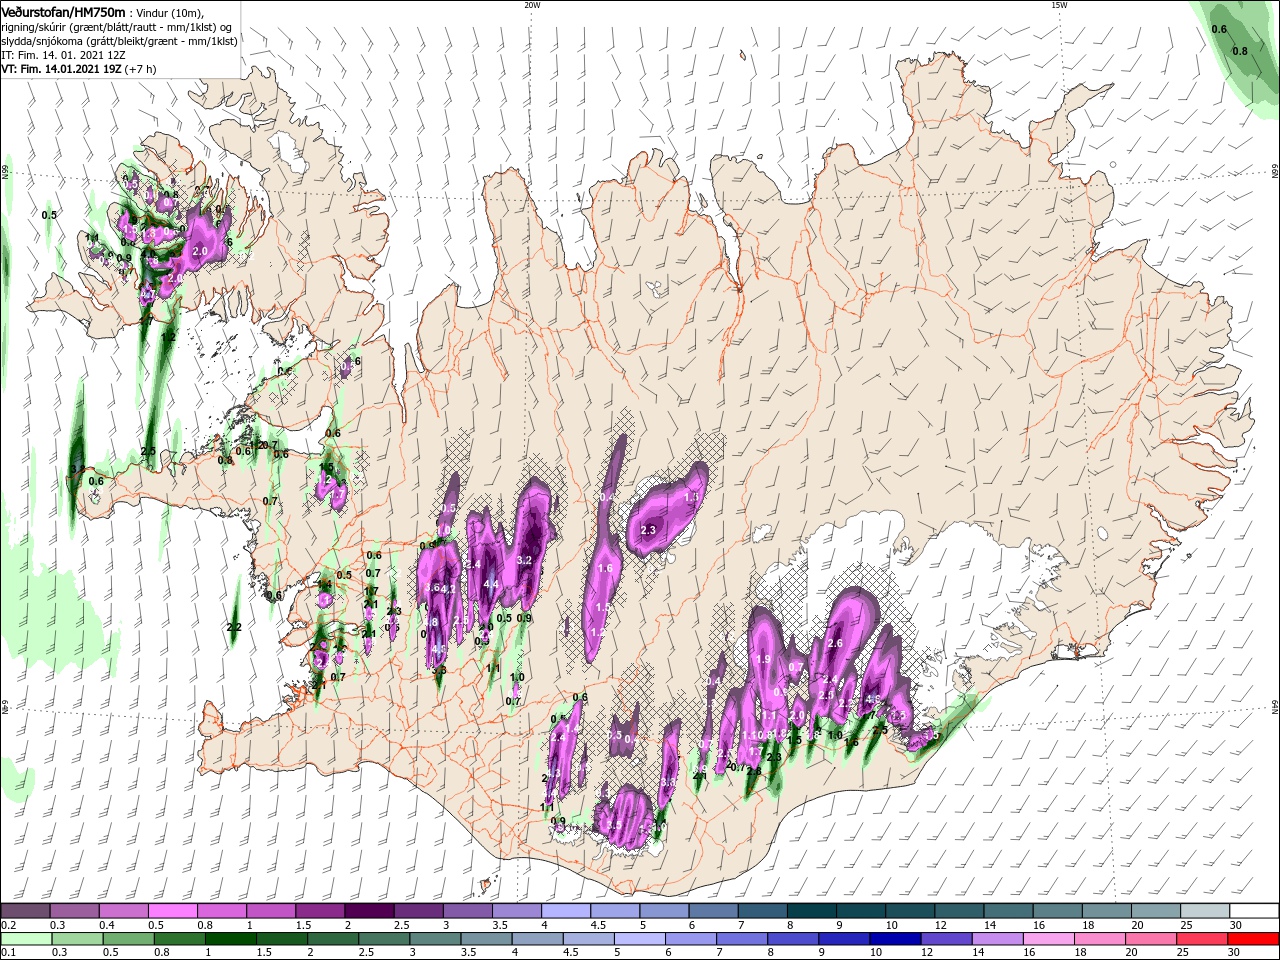The width and height of the screenshot is (1280, 960).
Task: Select the 2.6 precipitation value on the map
Action: [836, 643]
